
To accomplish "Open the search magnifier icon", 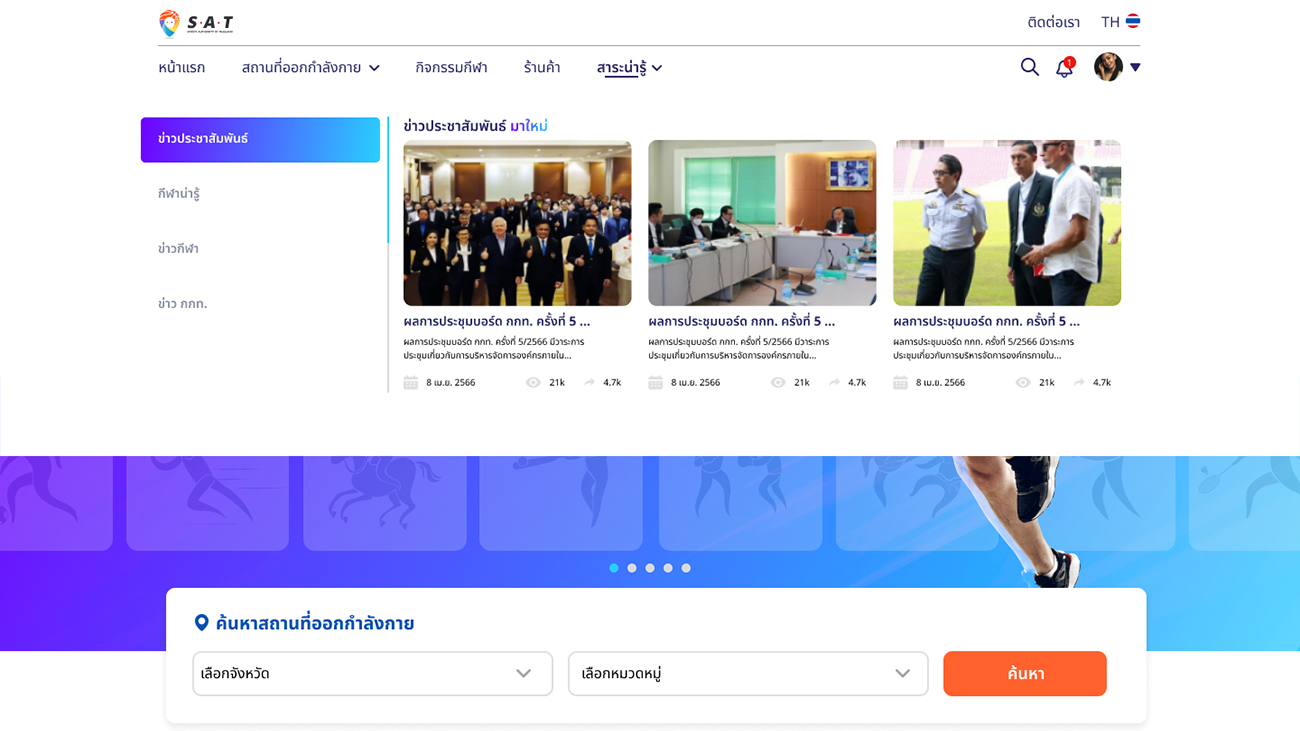I will point(1029,67).
